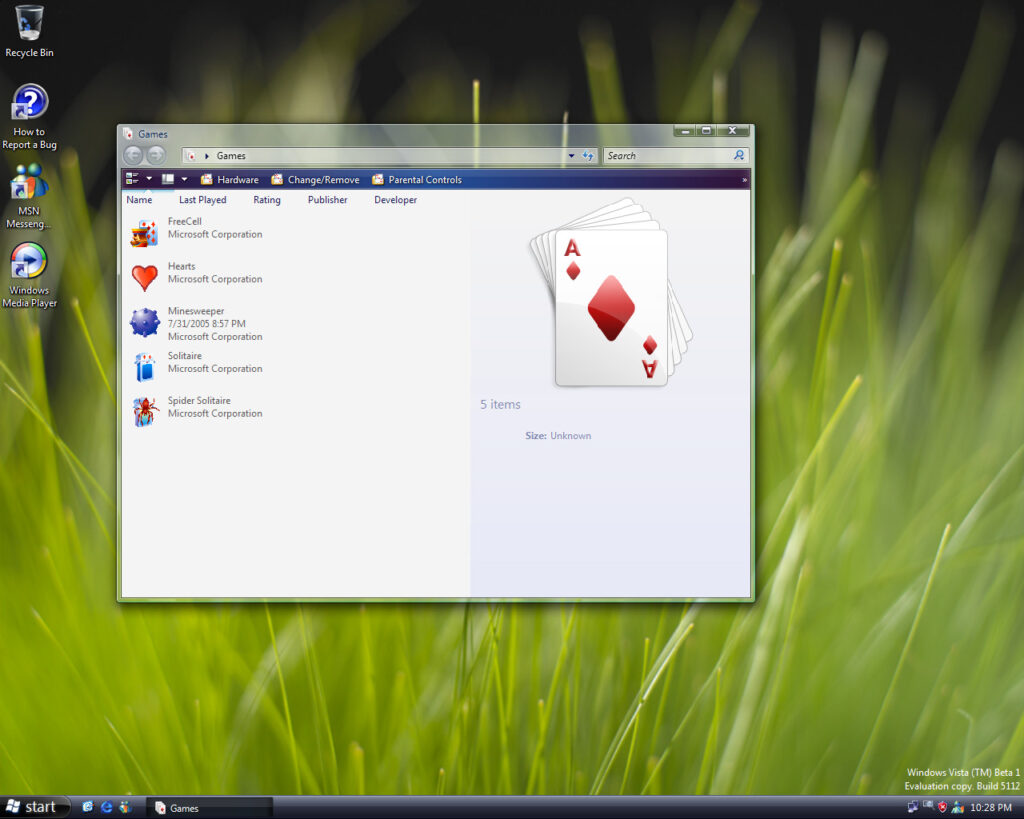Sort by the Publisher column header
1024x819 pixels.
pyautogui.click(x=327, y=200)
